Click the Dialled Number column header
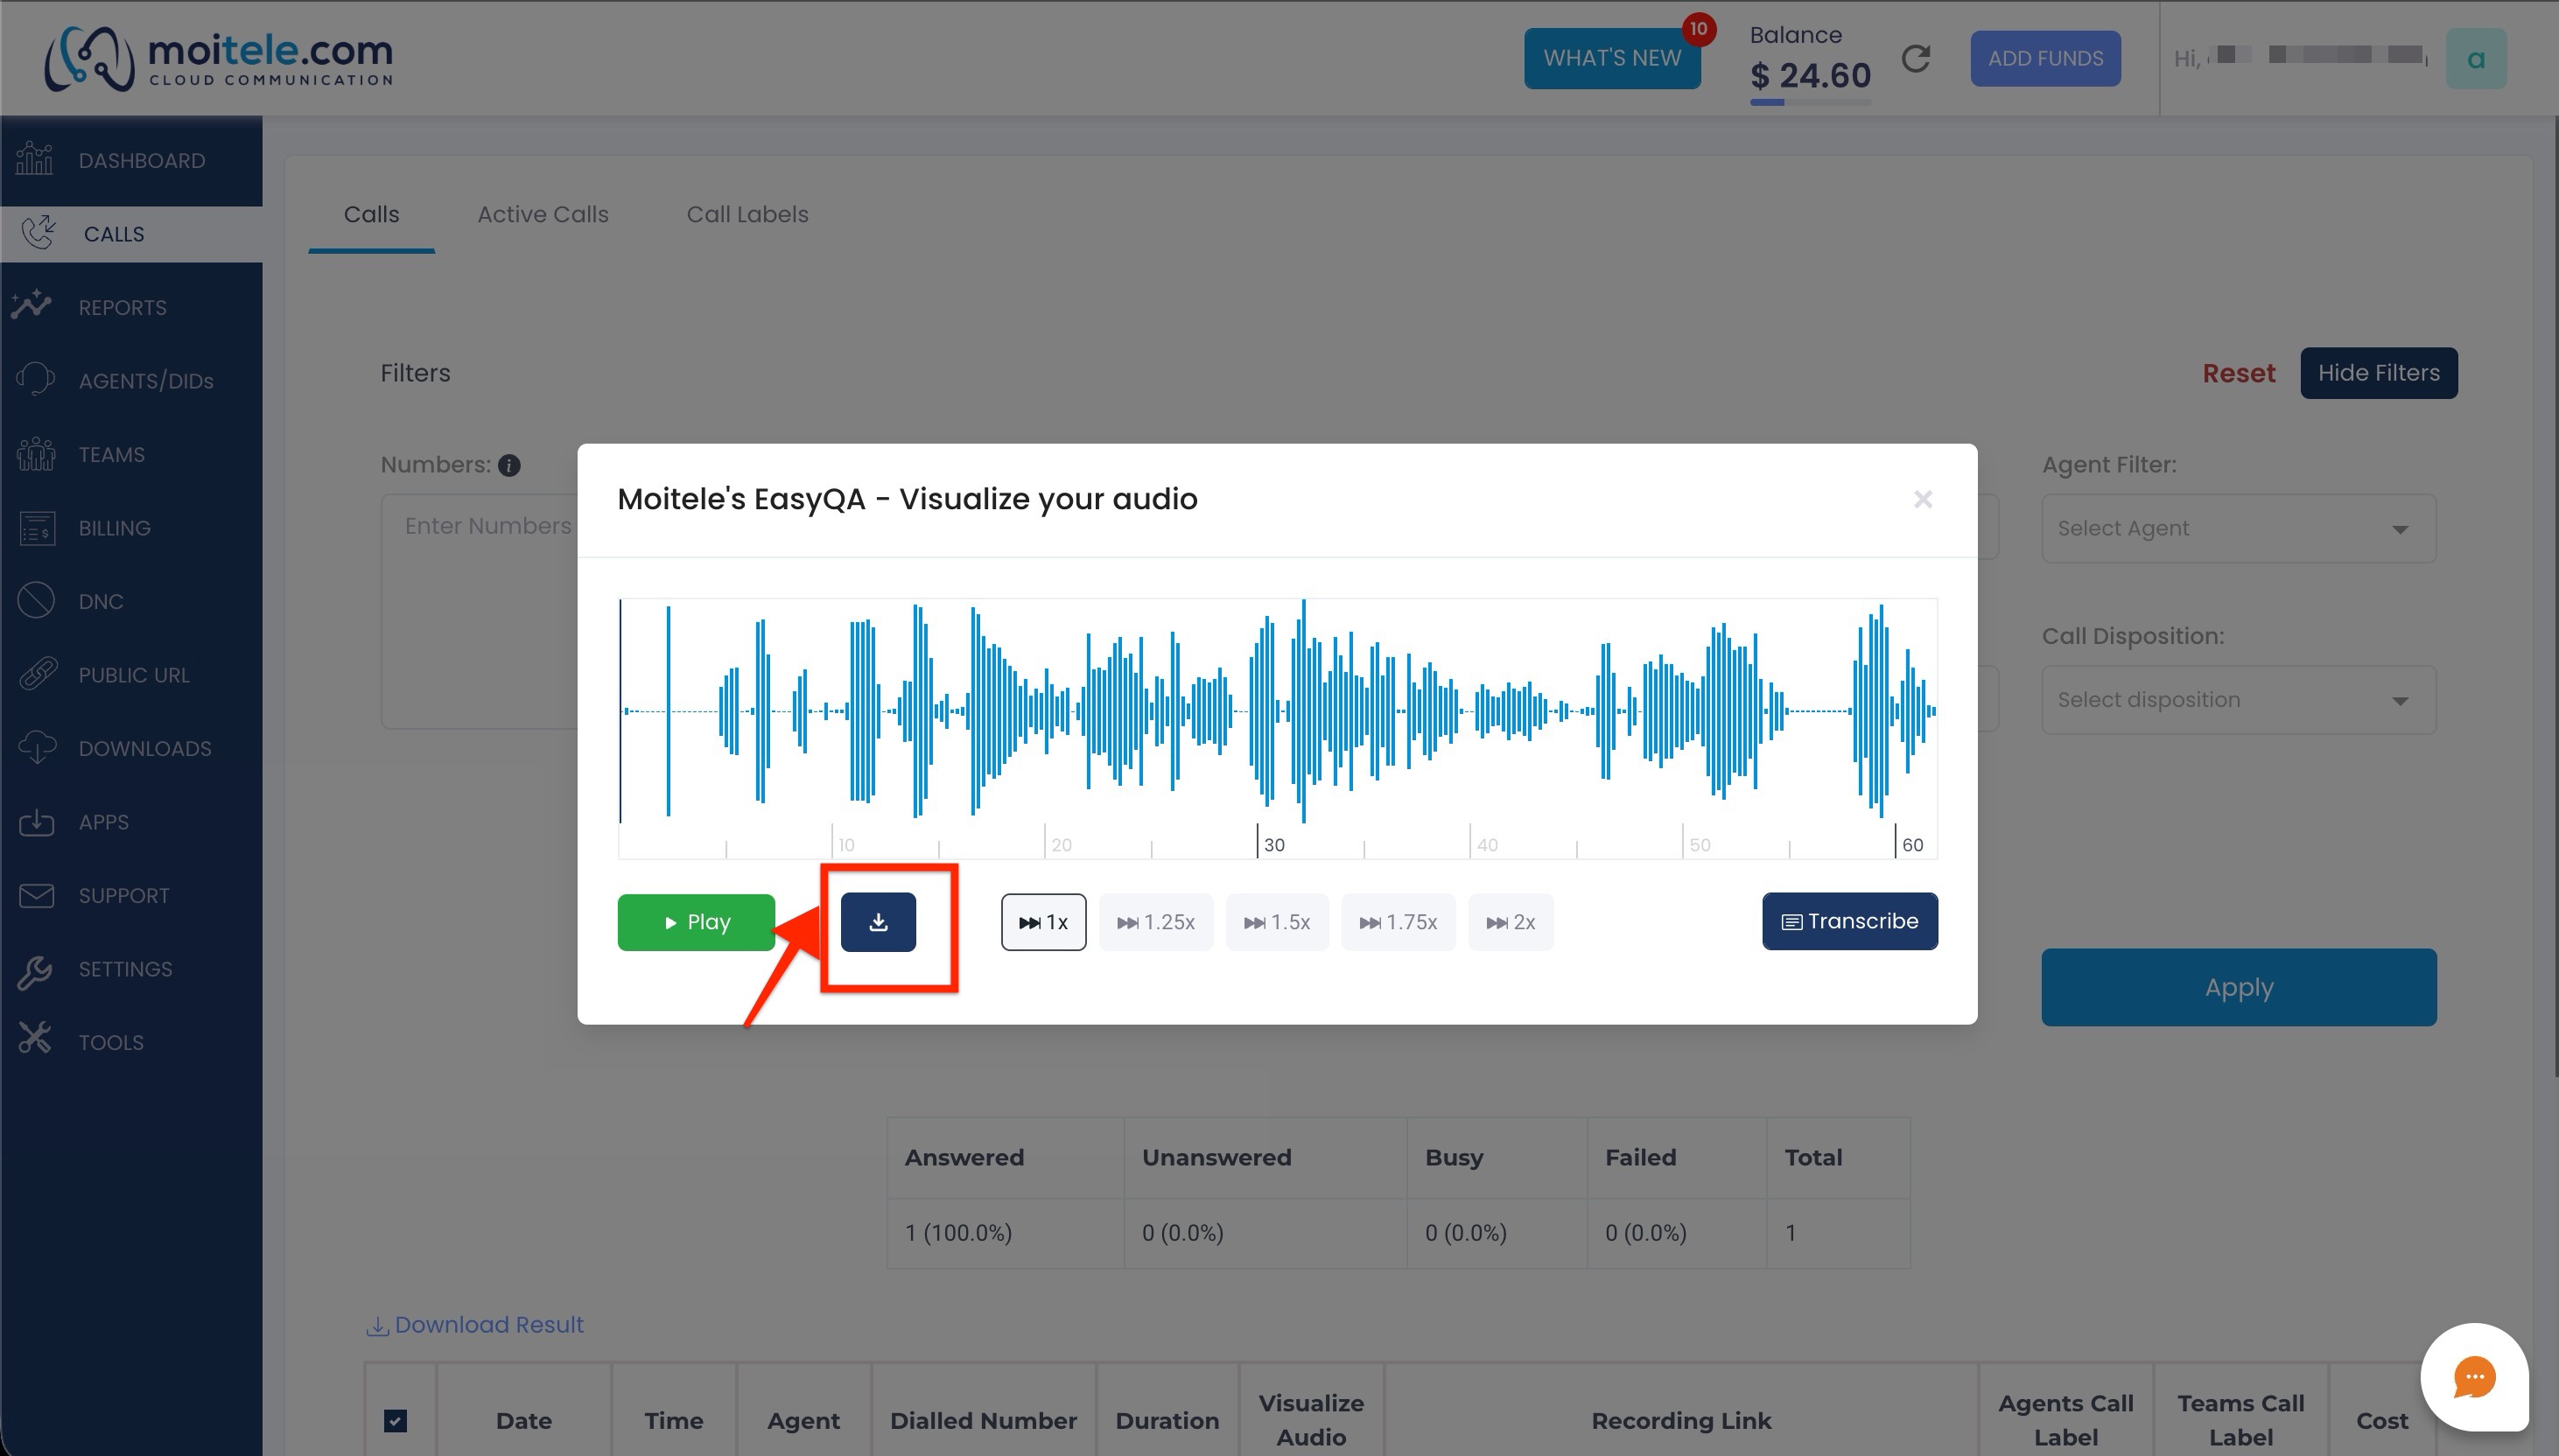Viewport: 2559px width, 1456px height. 983,1421
